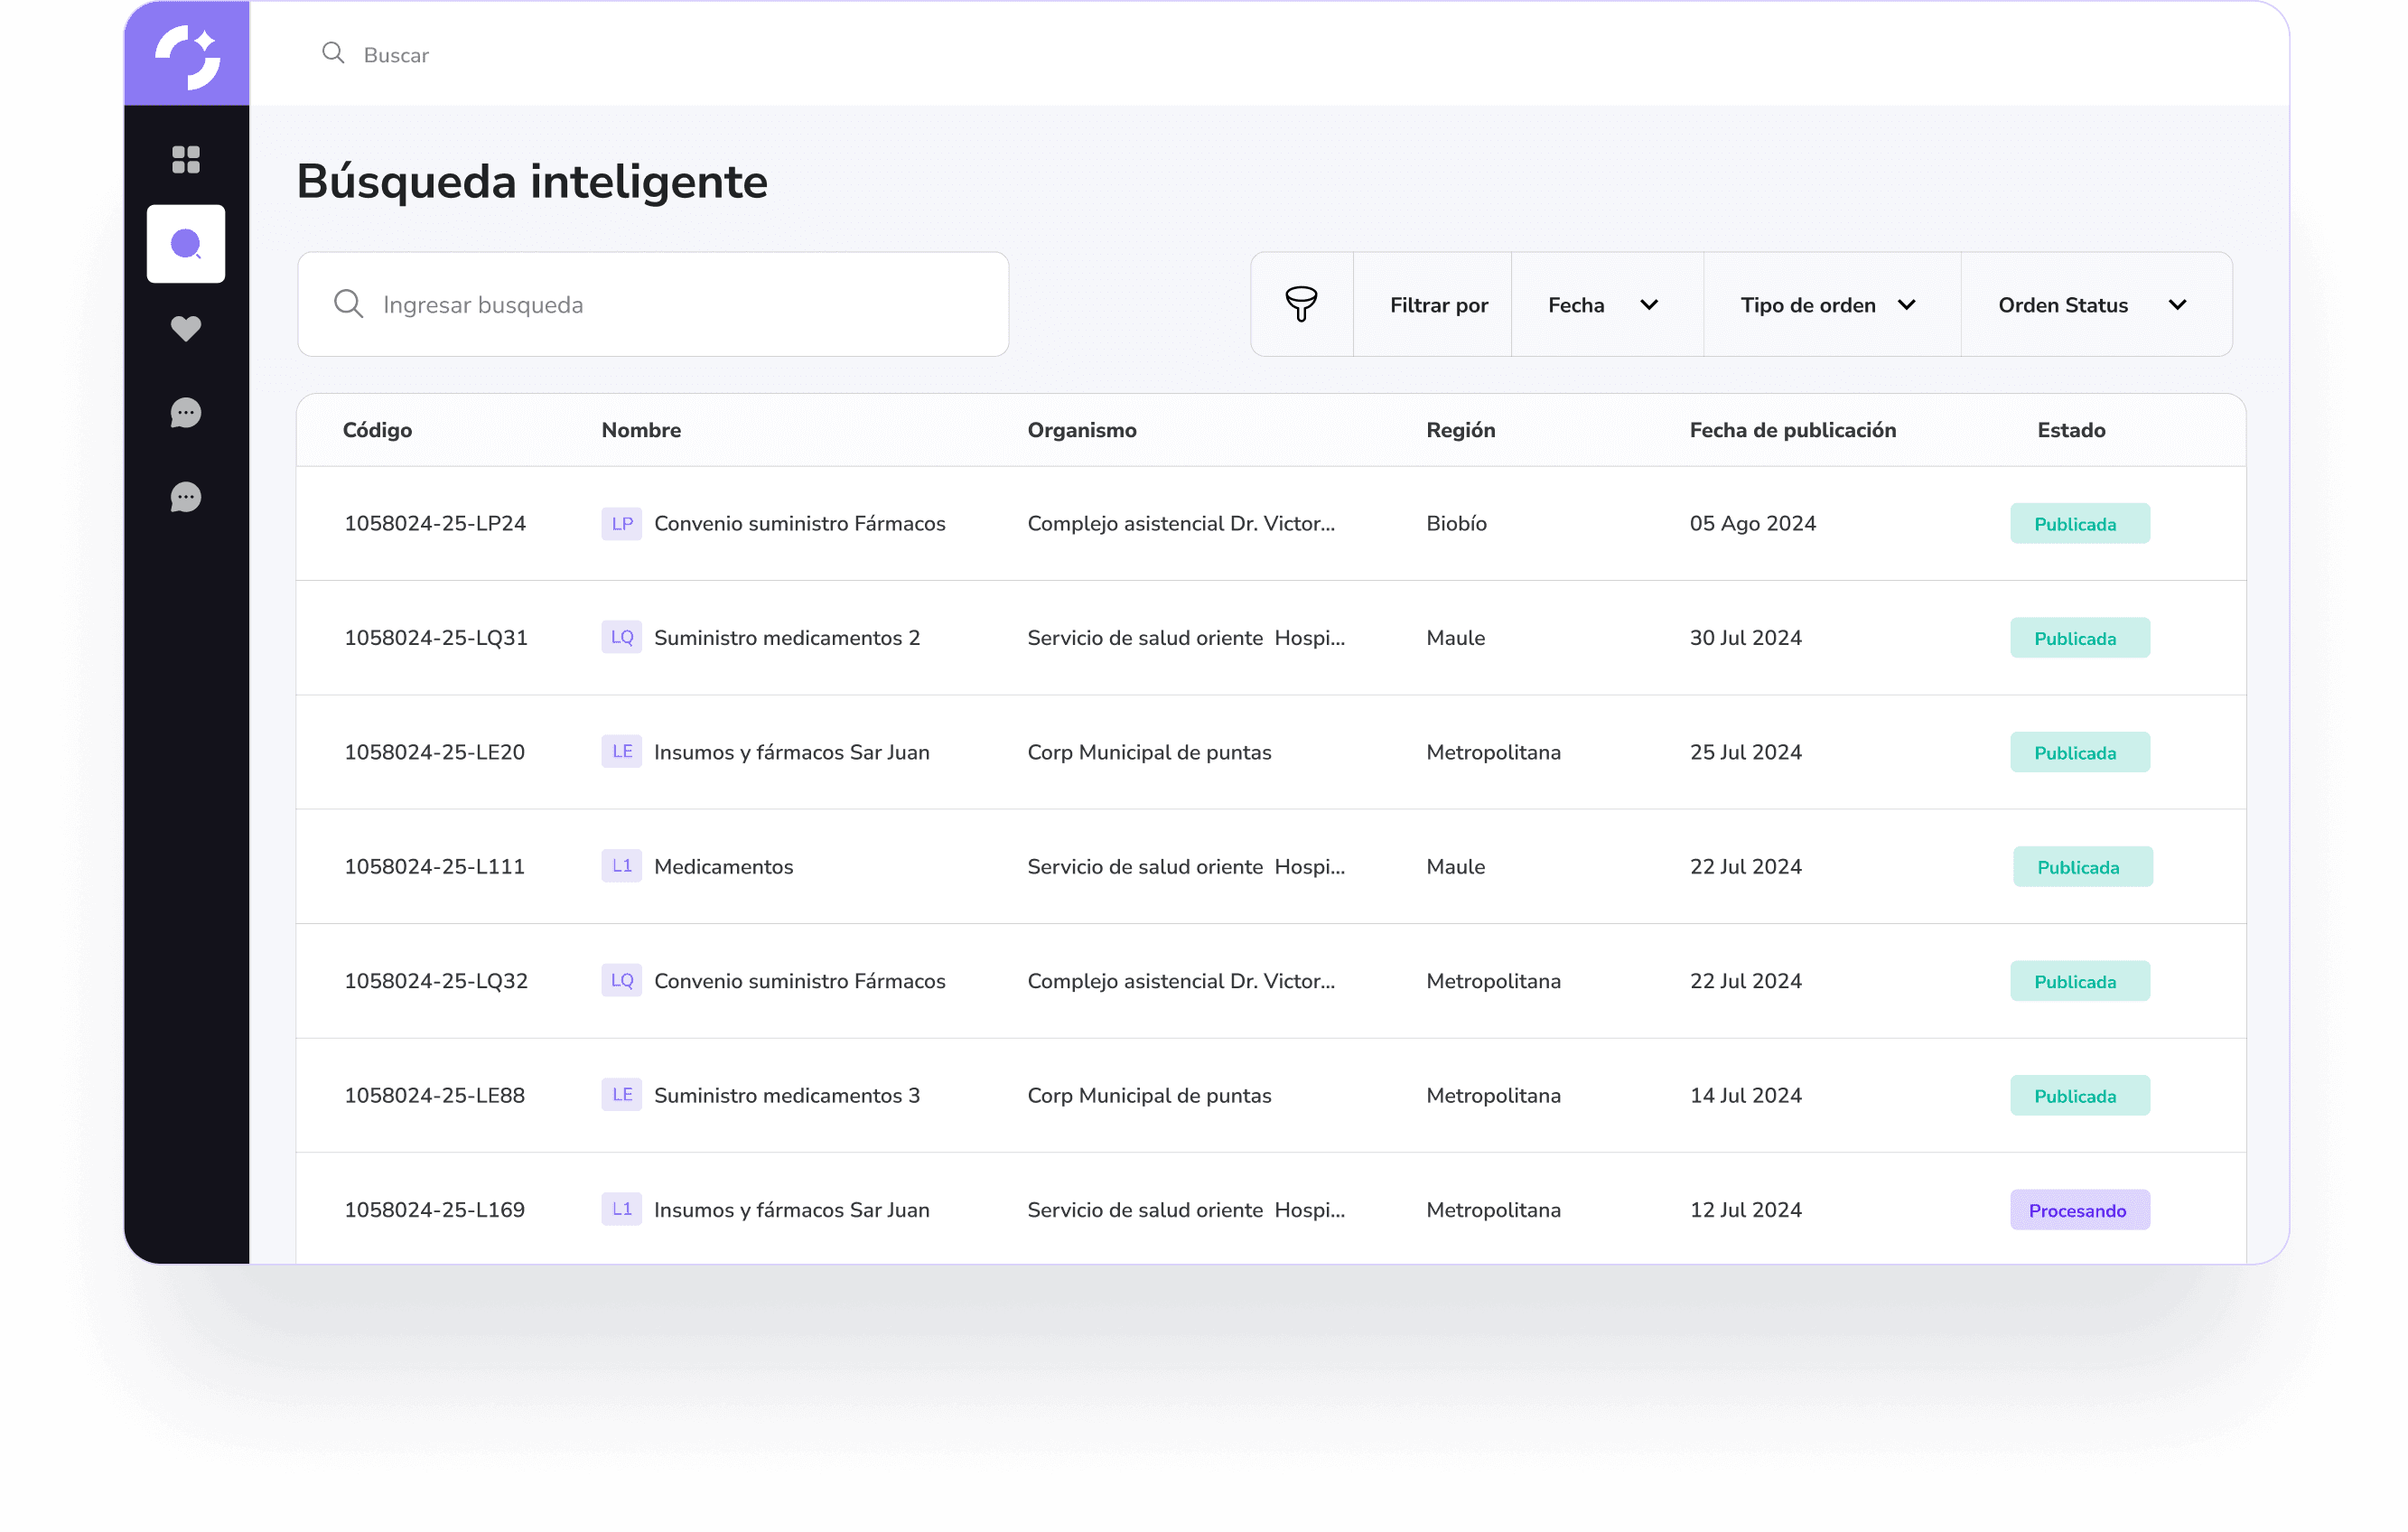Open code 1058024-25-LQ31

coord(436,637)
